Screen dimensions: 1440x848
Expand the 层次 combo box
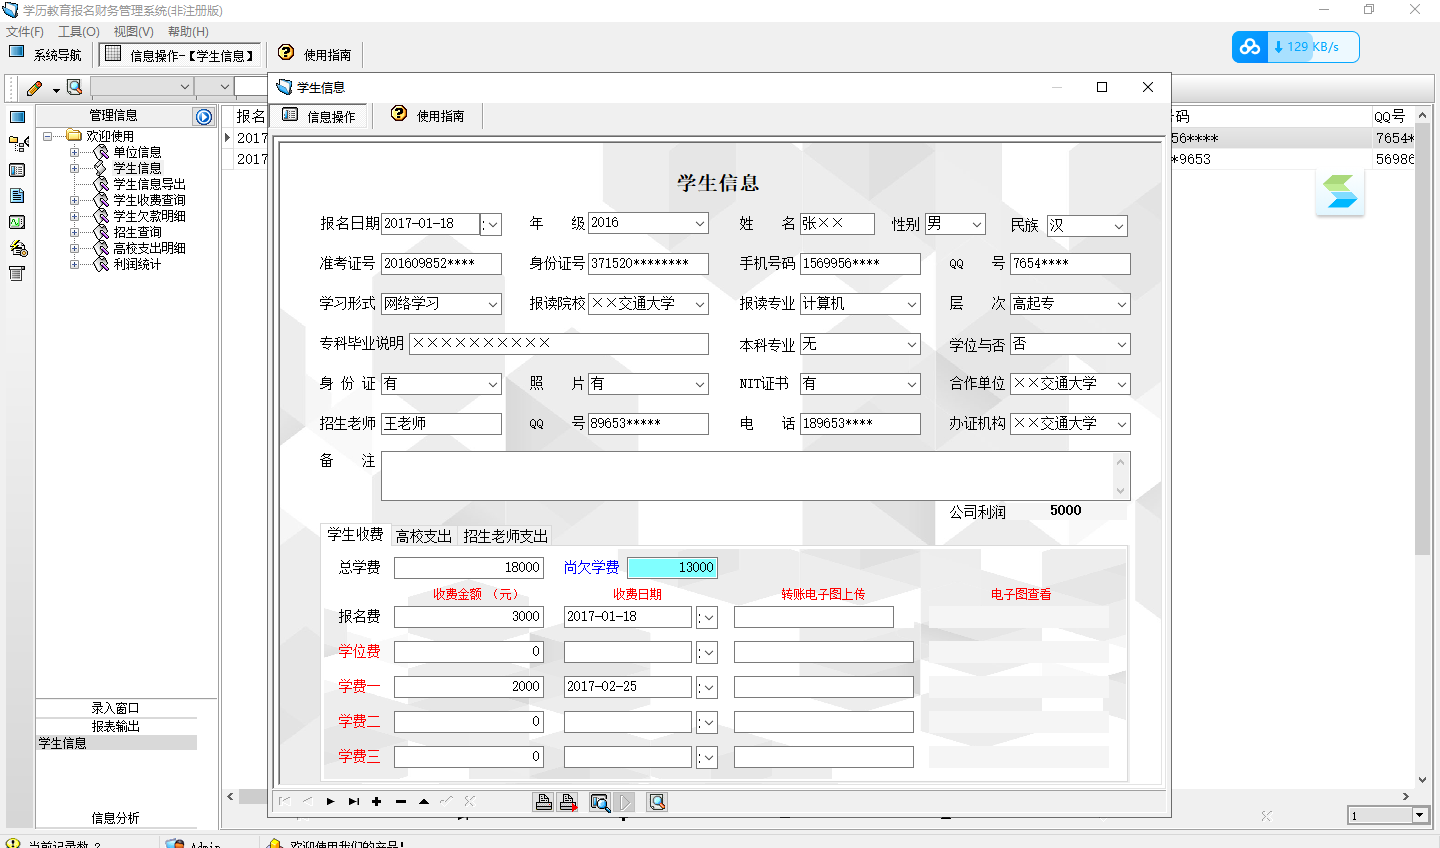coord(1121,304)
